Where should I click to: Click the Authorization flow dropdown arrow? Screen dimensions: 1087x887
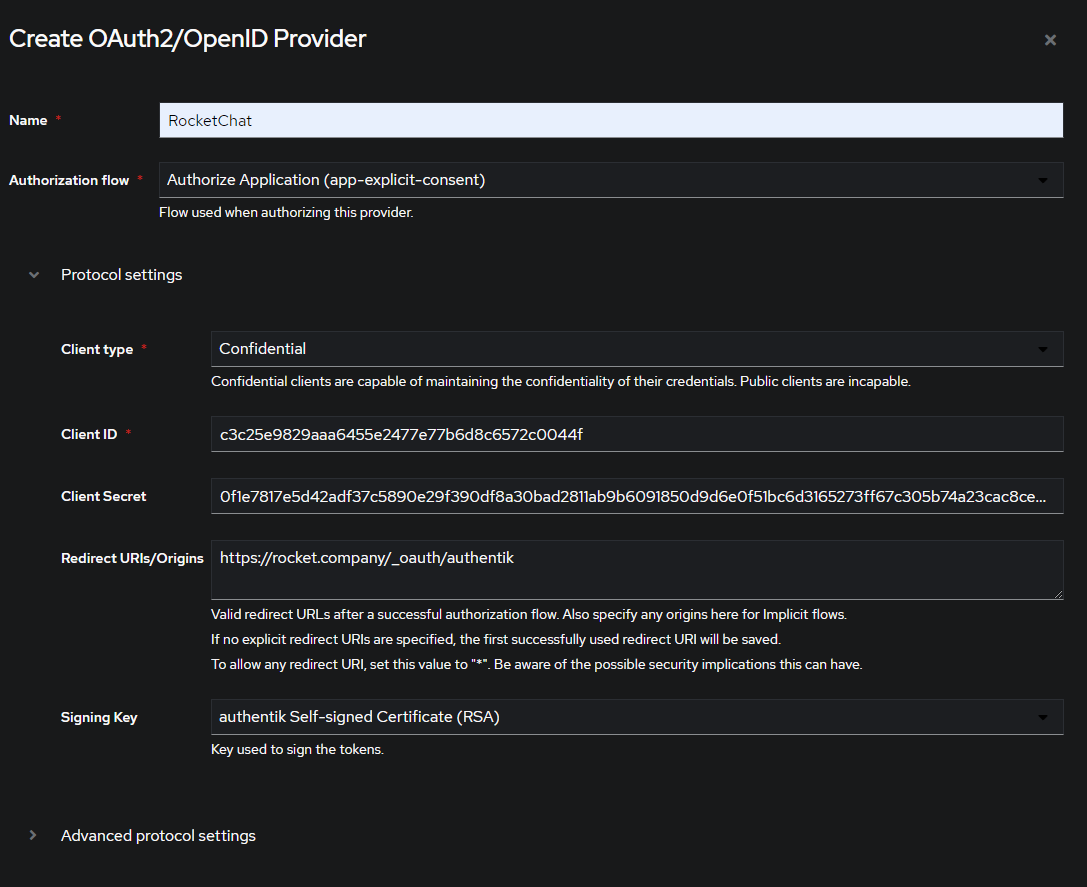1043,181
